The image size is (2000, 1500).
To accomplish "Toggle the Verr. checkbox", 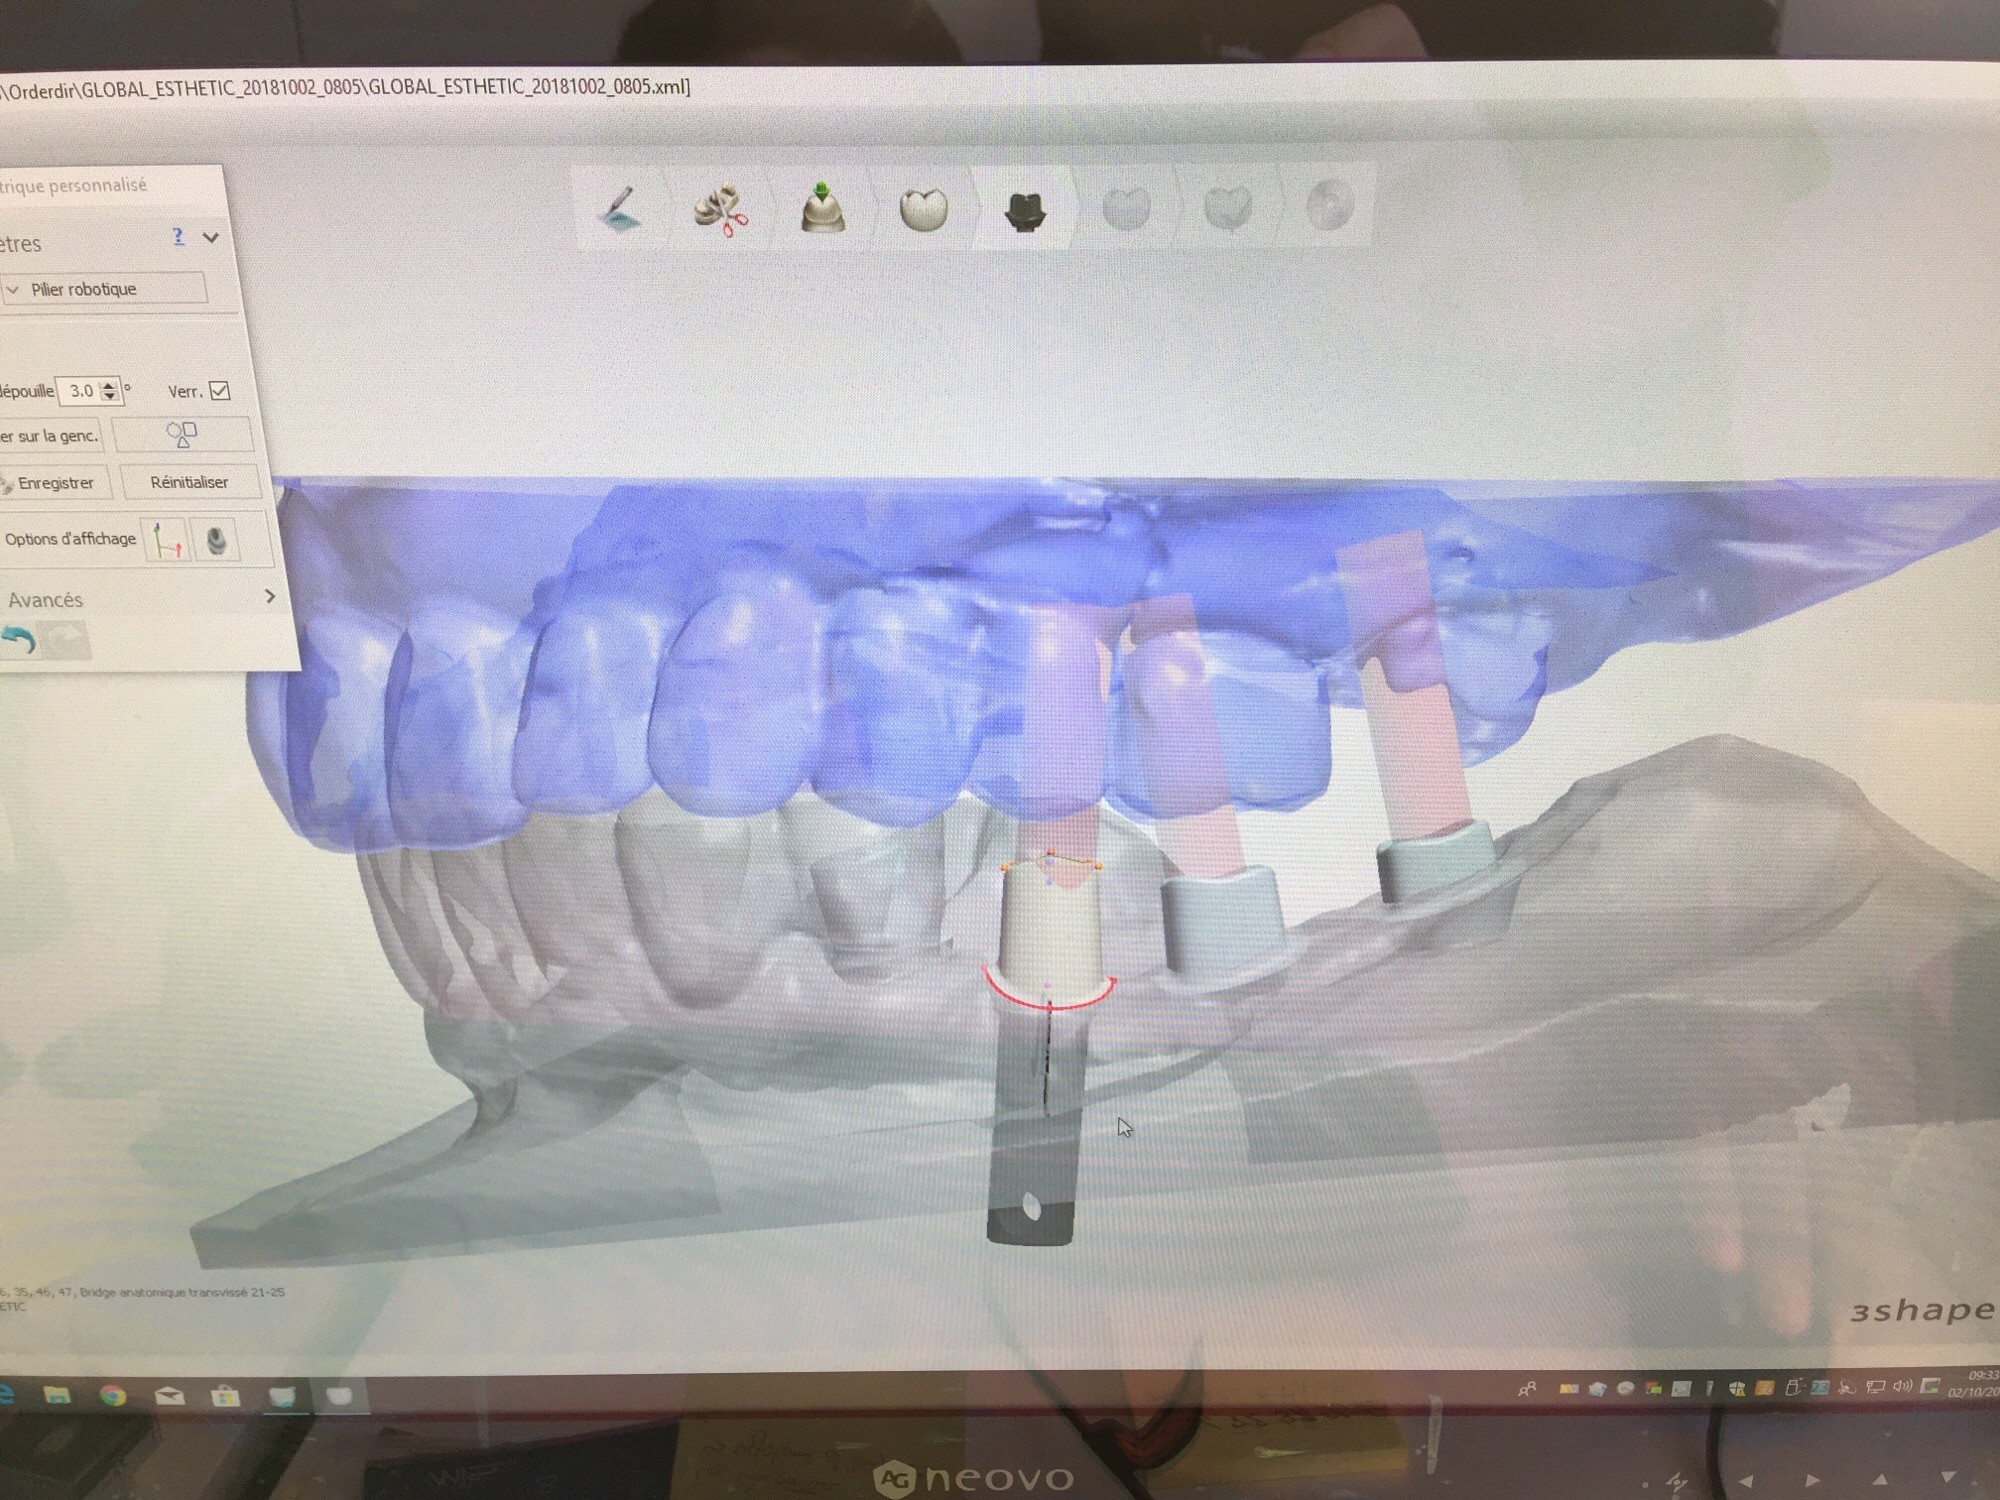I will (x=220, y=391).
